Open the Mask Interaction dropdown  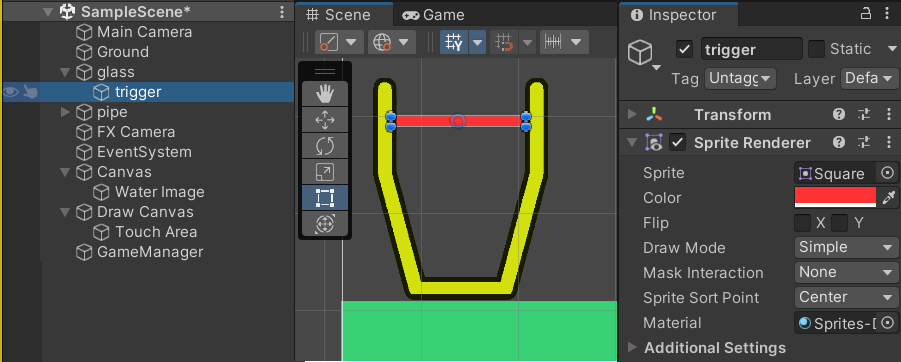tap(846, 272)
